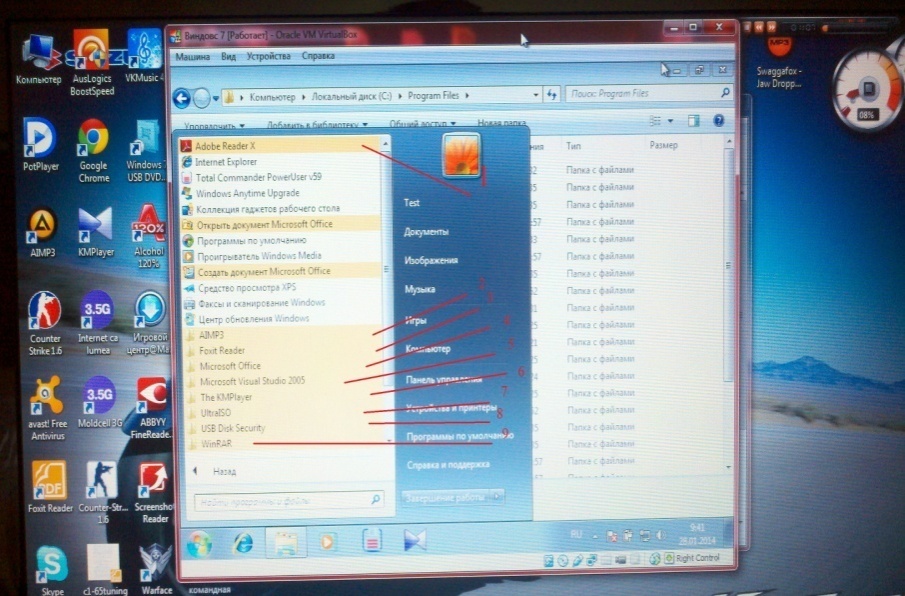
Task: Click the Завершение работы shutdown button
Action: 446,497
